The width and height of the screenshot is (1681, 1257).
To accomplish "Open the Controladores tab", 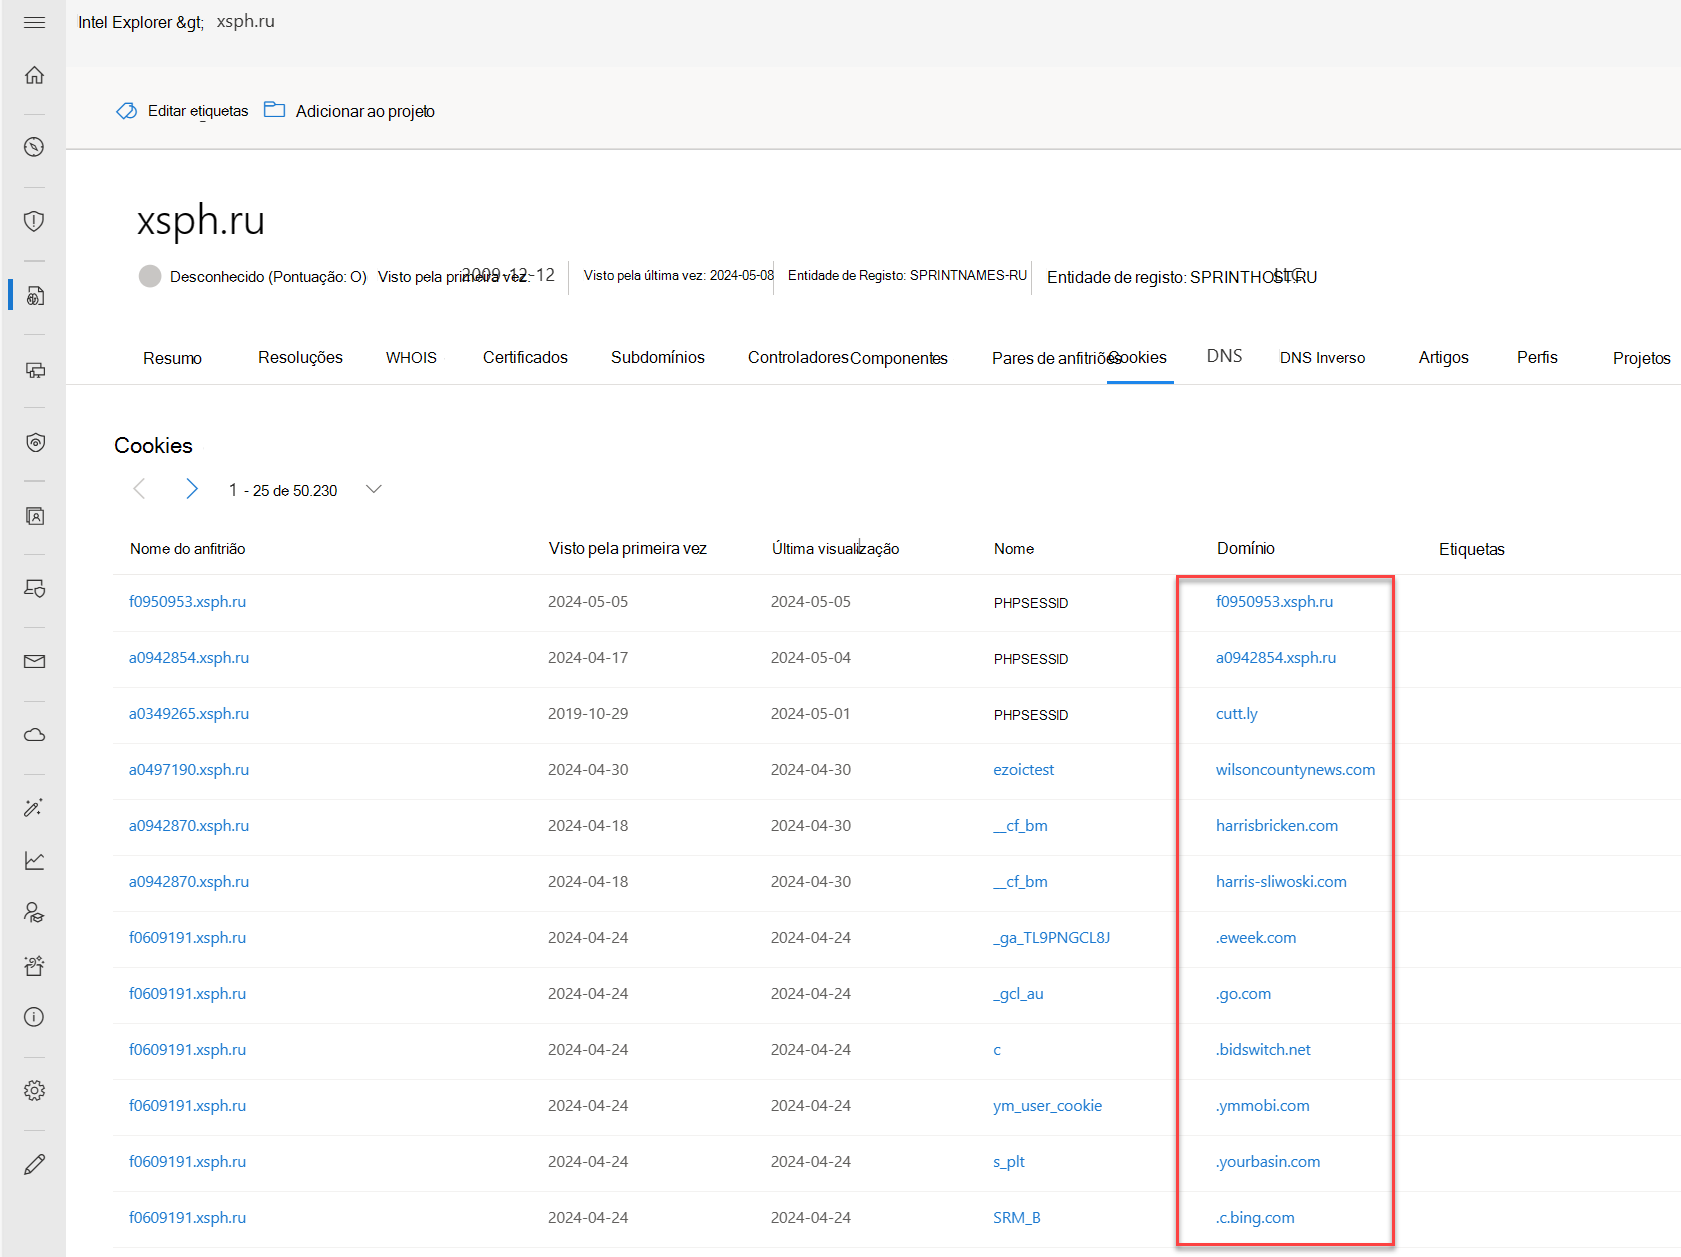I will coord(798,357).
